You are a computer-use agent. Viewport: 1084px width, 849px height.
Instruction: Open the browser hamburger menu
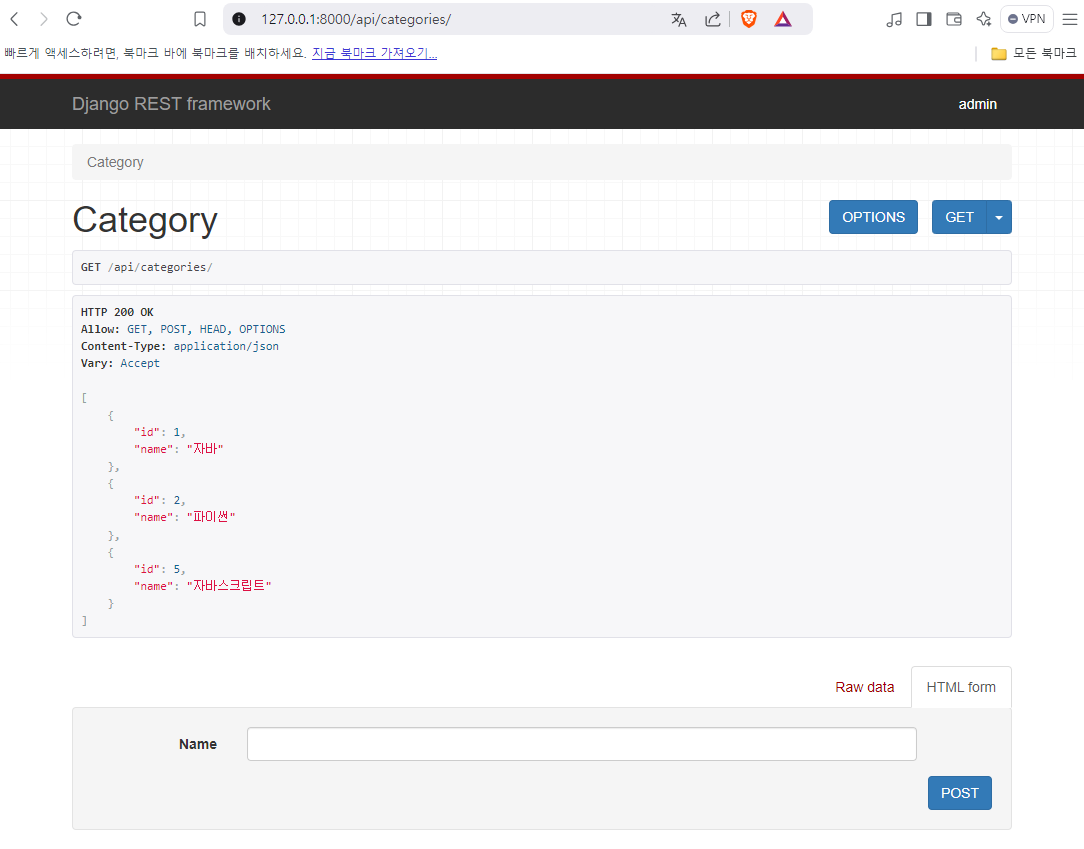[1069, 19]
